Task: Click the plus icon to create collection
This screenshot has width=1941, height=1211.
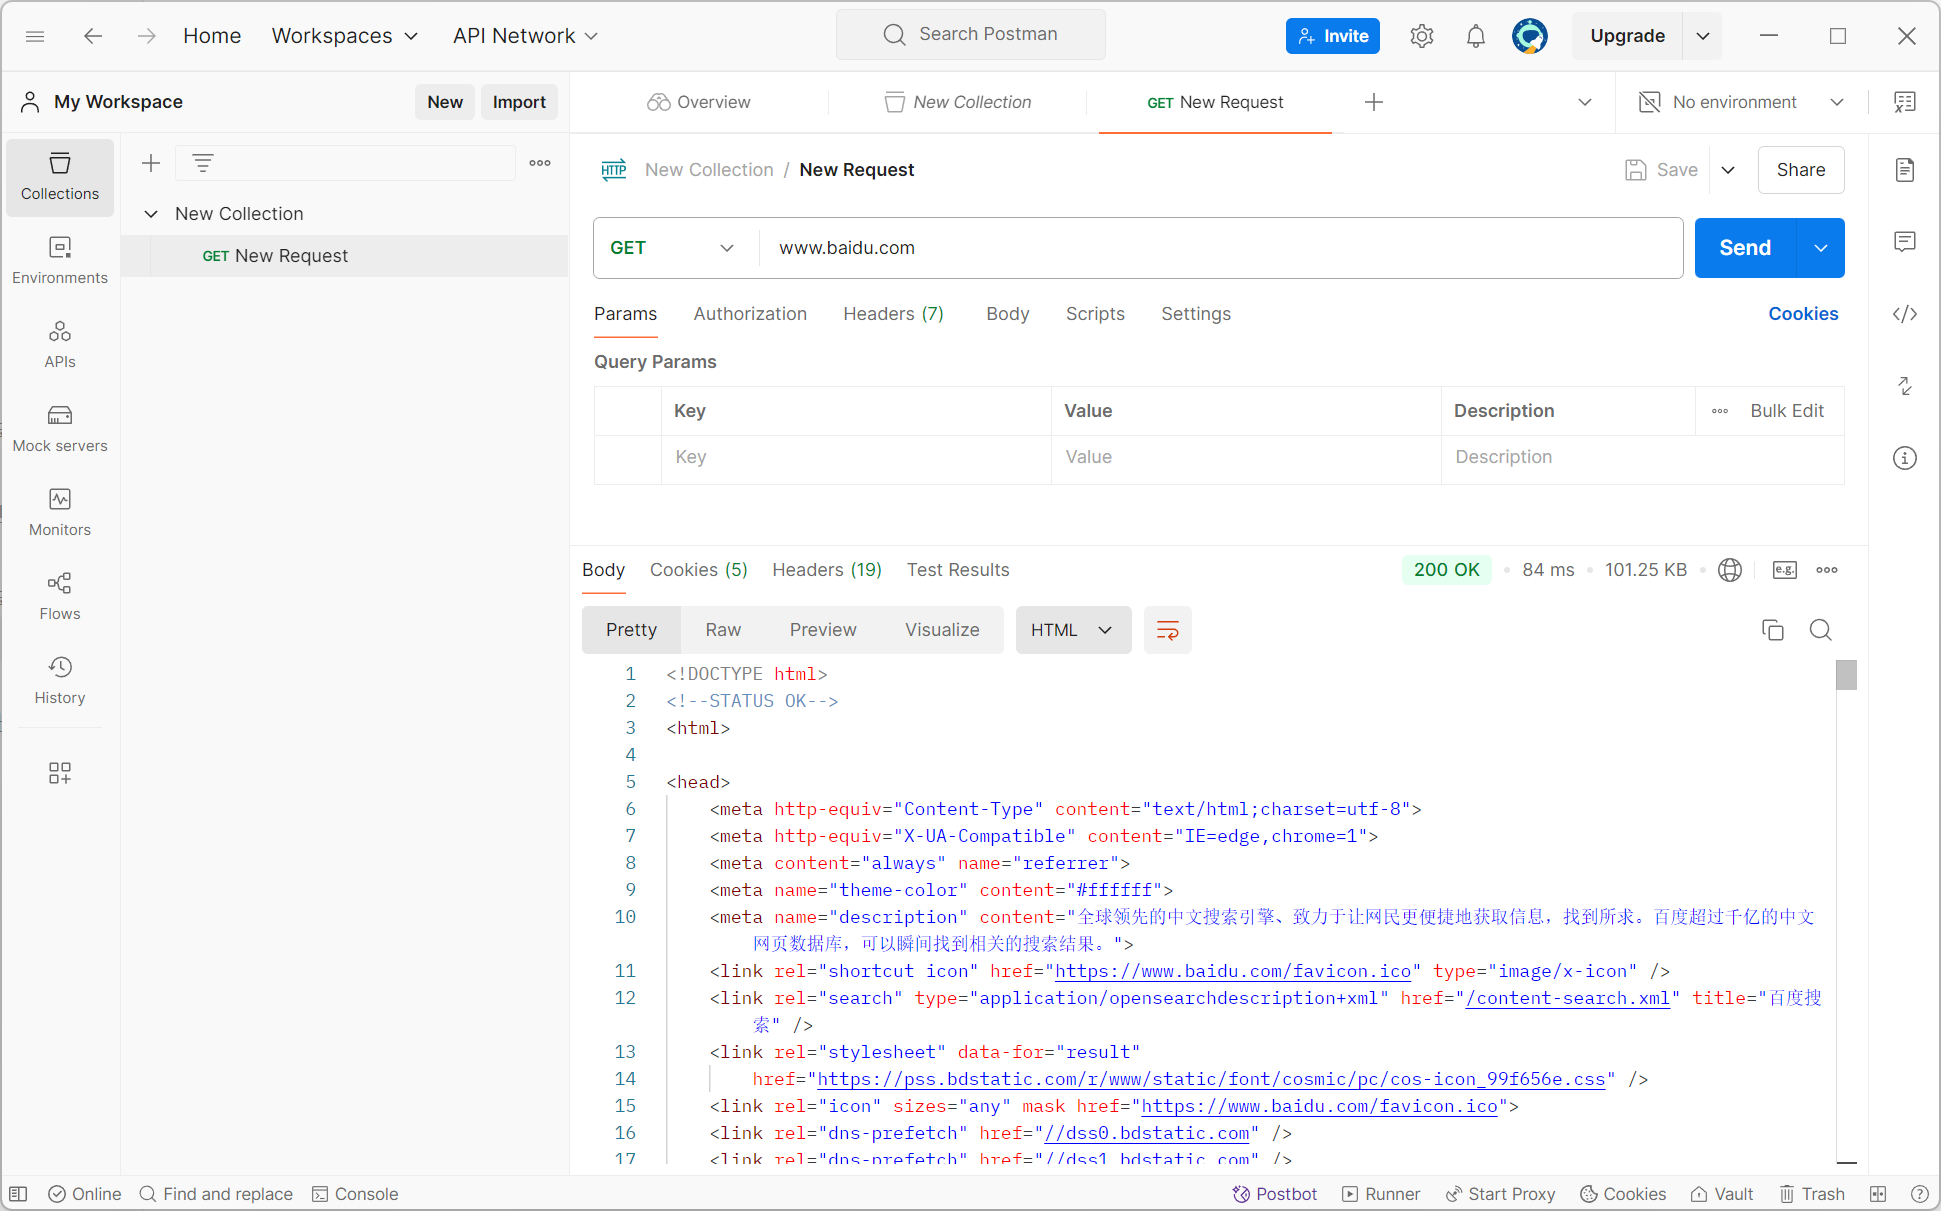Action: click(x=151, y=163)
